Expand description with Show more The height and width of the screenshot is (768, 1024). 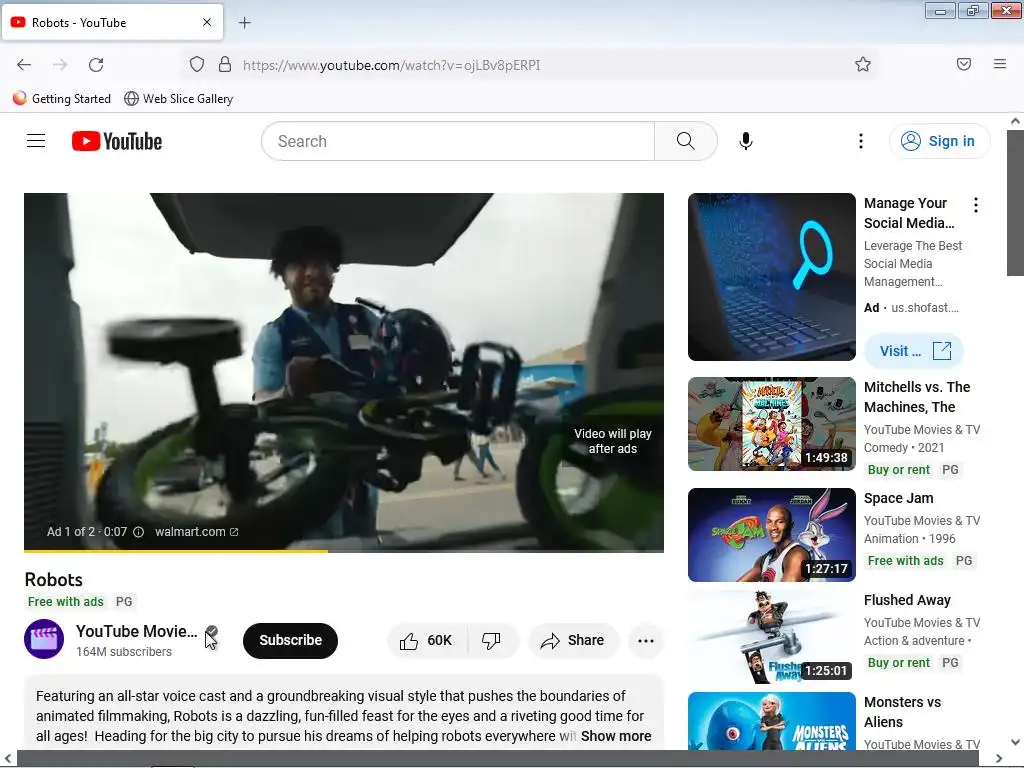click(x=616, y=736)
